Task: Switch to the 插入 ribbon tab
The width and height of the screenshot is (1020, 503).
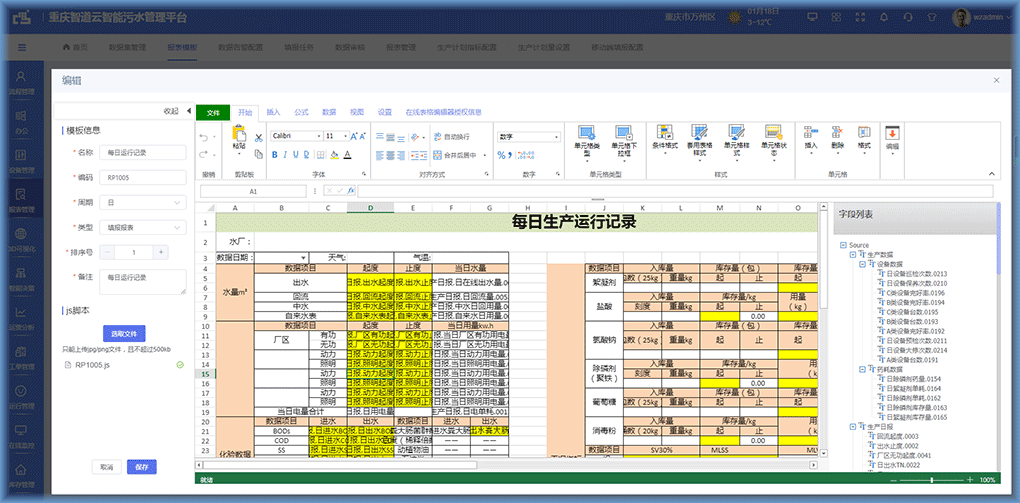Action: pos(273,113)
